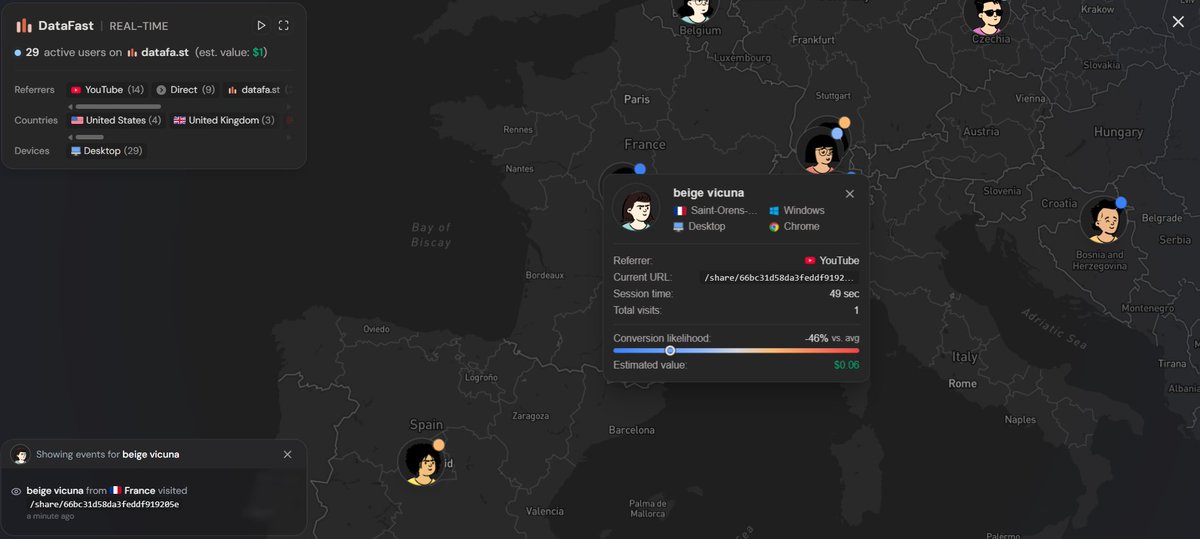This screenshot has width=1200, height=539.
Task: Click the conversion likelihood slider handle
Action: pos(670,351)
